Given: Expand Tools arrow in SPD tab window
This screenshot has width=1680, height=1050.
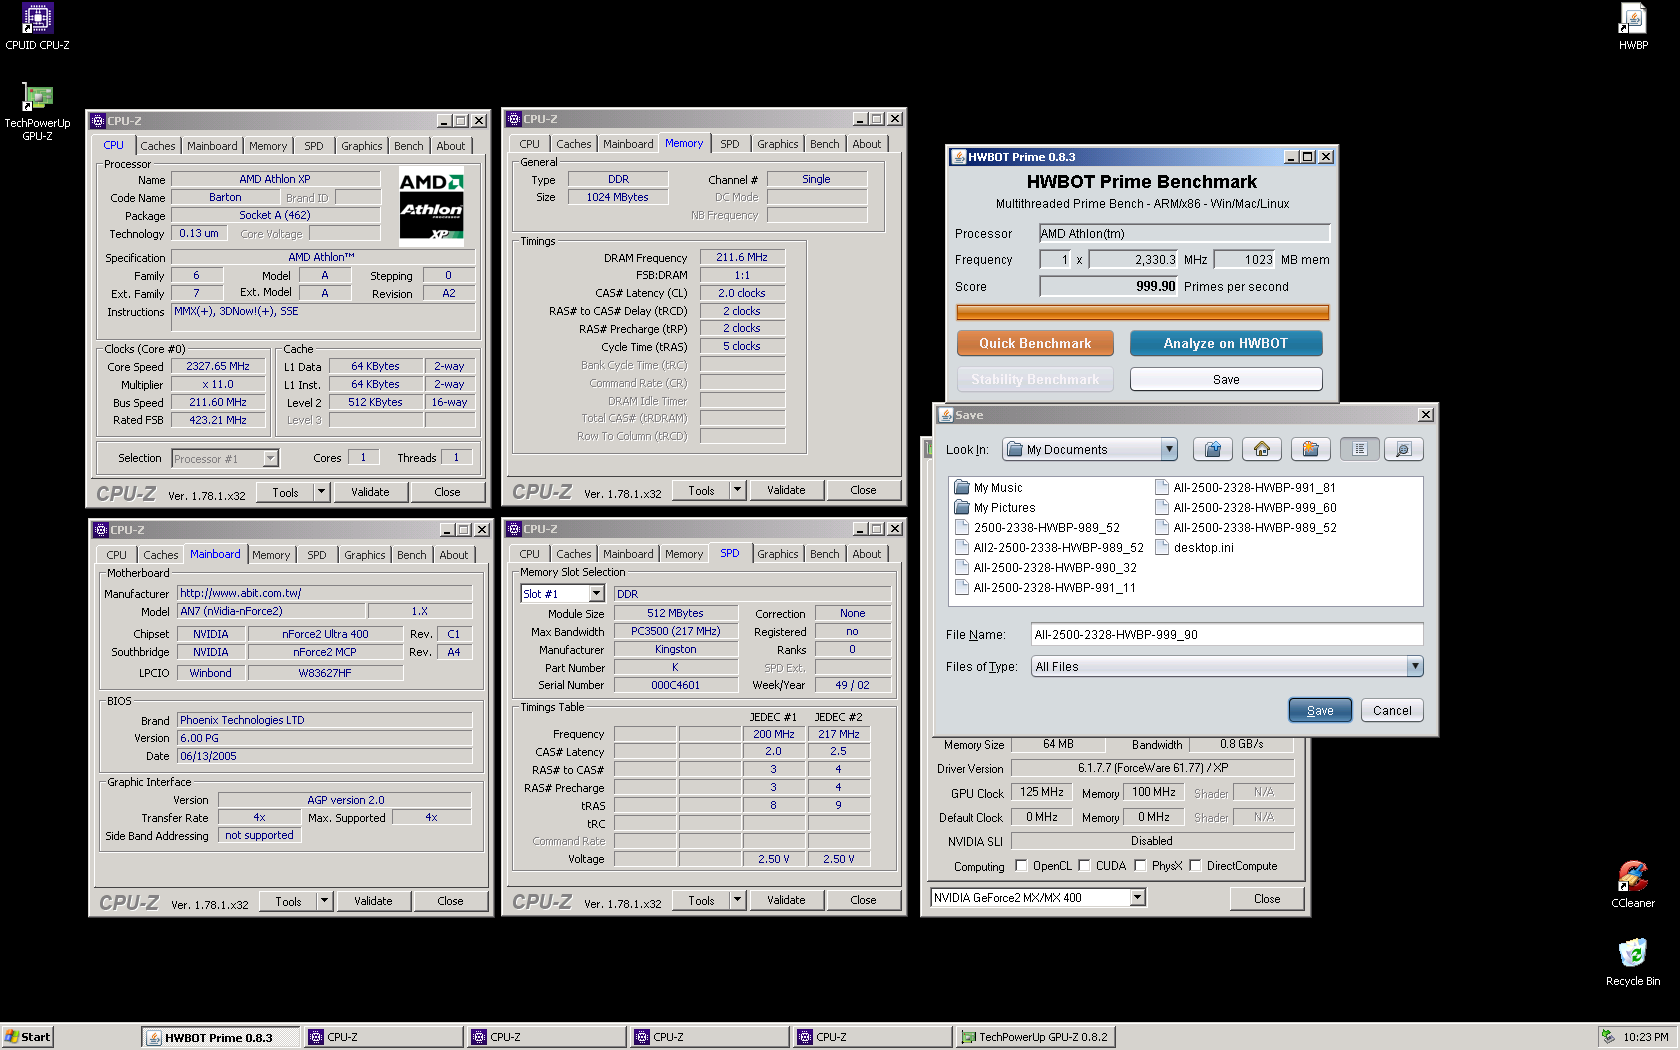Looking at the screenshot, I should click(737, 900).
